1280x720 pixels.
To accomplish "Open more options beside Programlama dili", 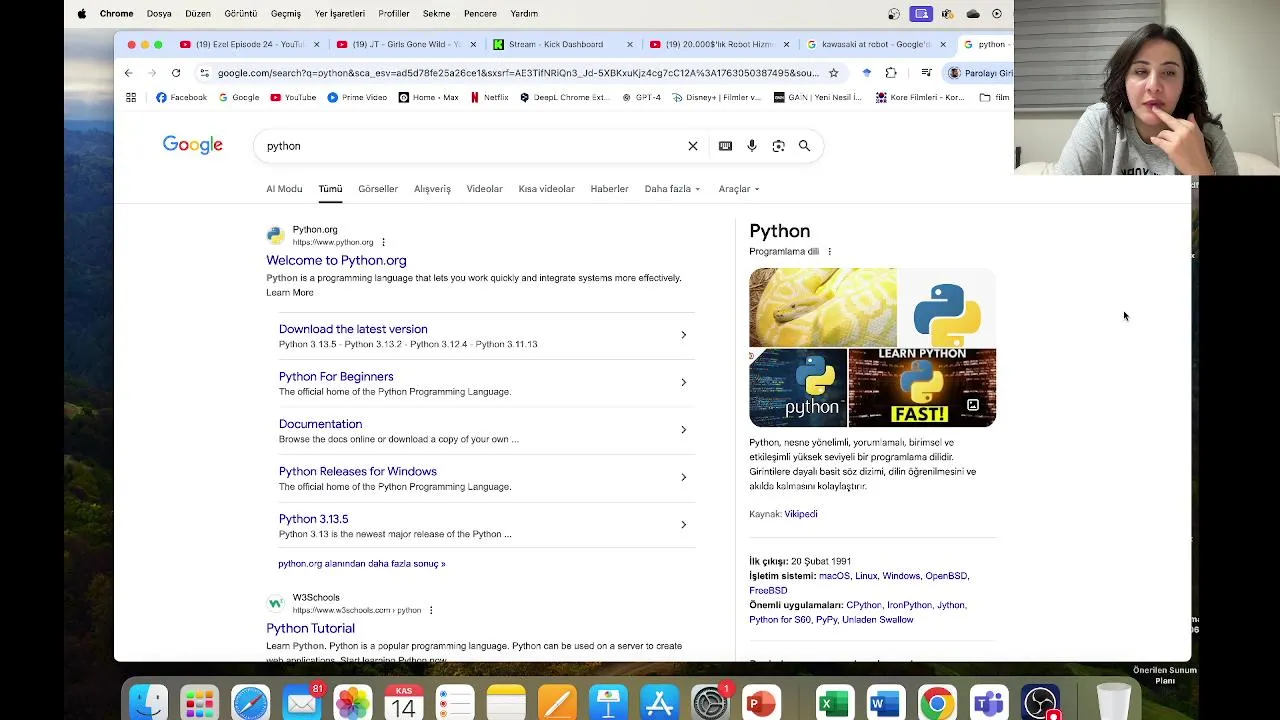I will coord(829,252).
